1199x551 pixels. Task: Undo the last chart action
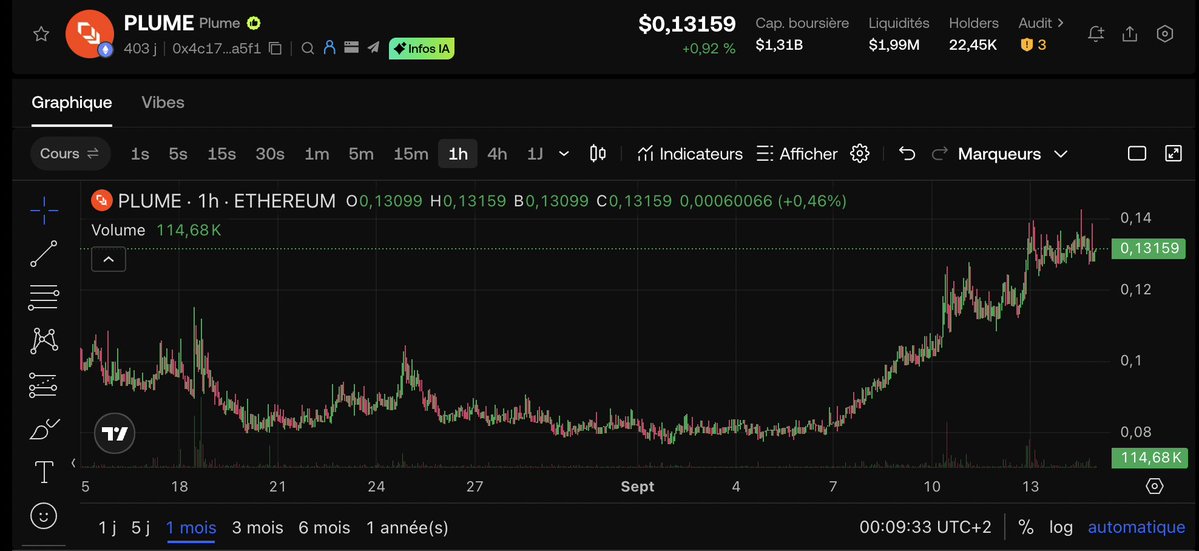tap(907, 154)
